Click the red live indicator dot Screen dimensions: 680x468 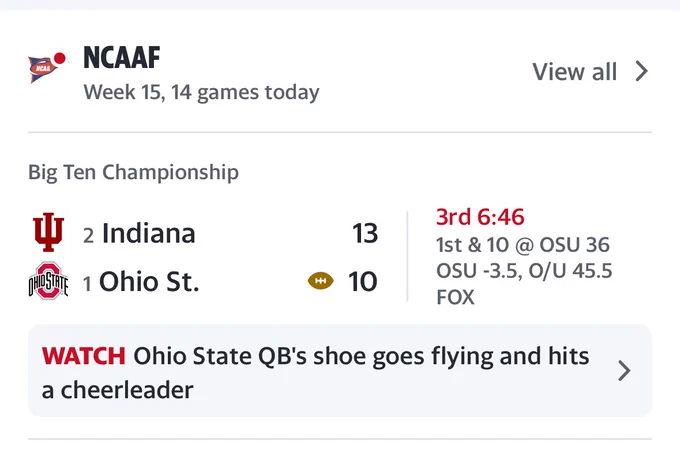(x=59, y=58)
